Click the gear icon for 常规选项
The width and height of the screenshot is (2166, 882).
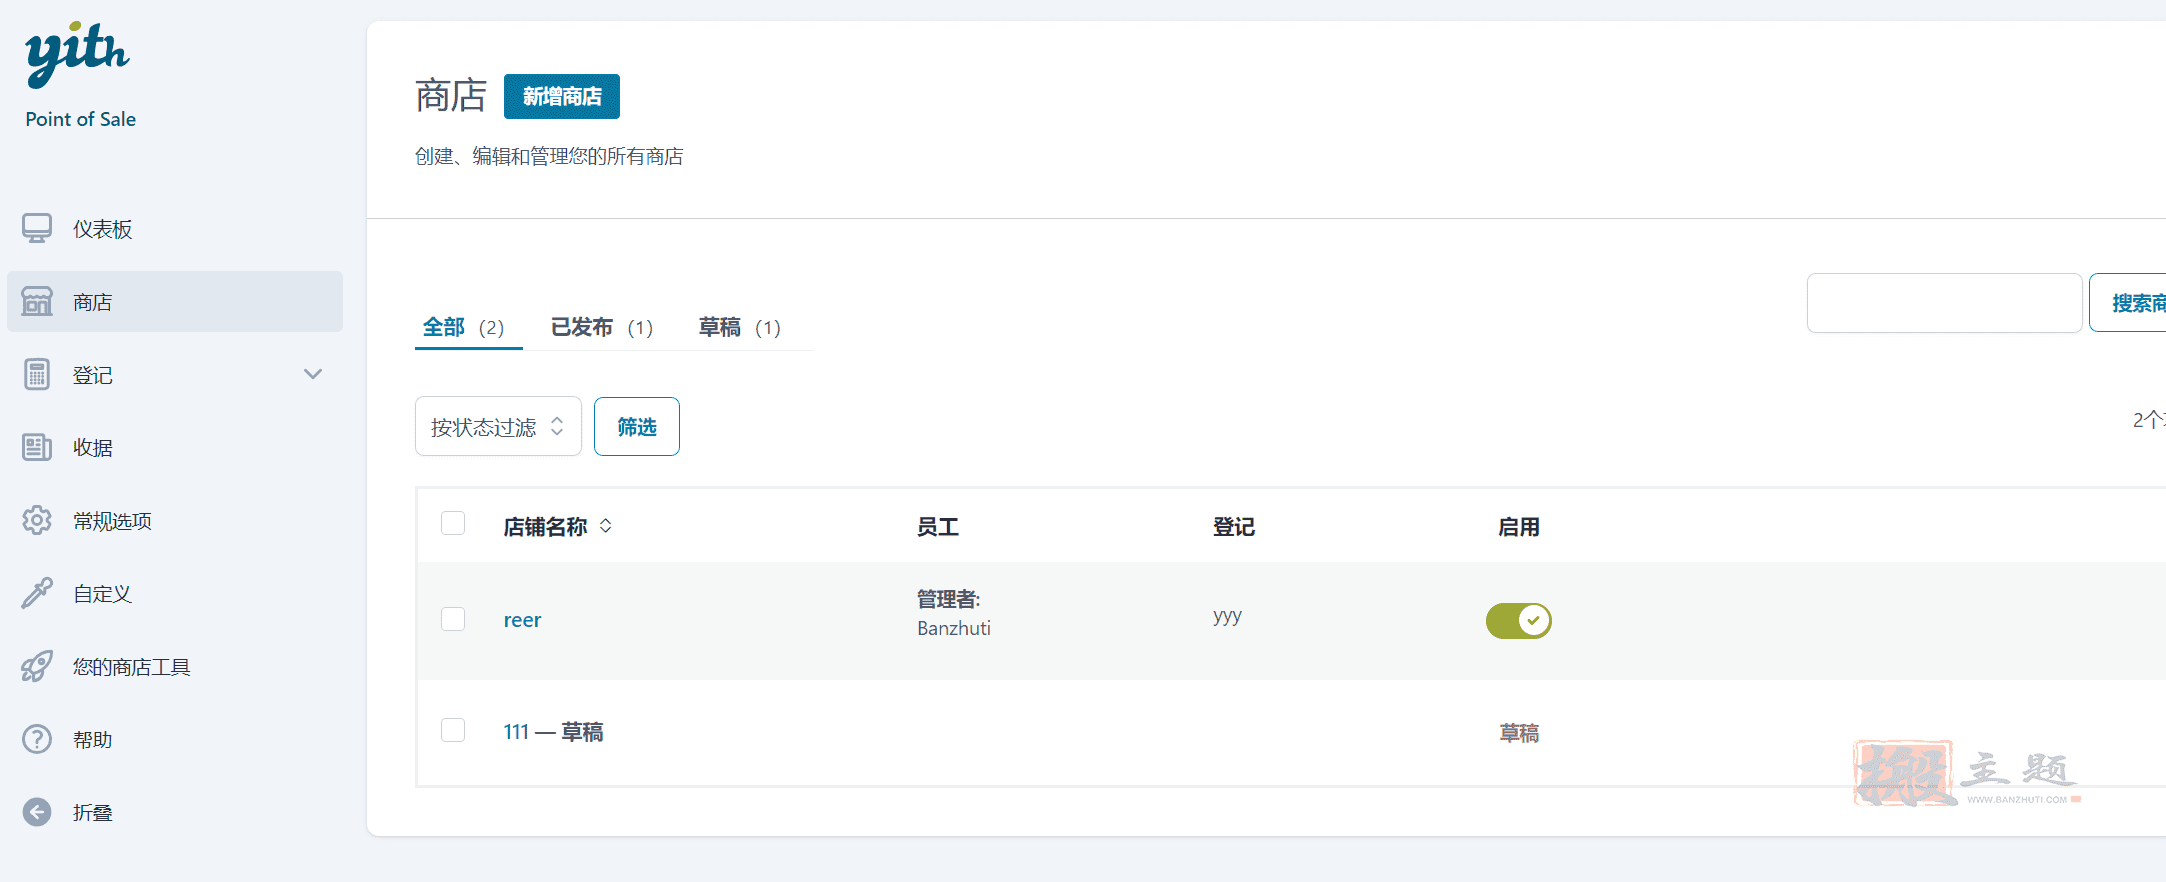click(37, 520)
